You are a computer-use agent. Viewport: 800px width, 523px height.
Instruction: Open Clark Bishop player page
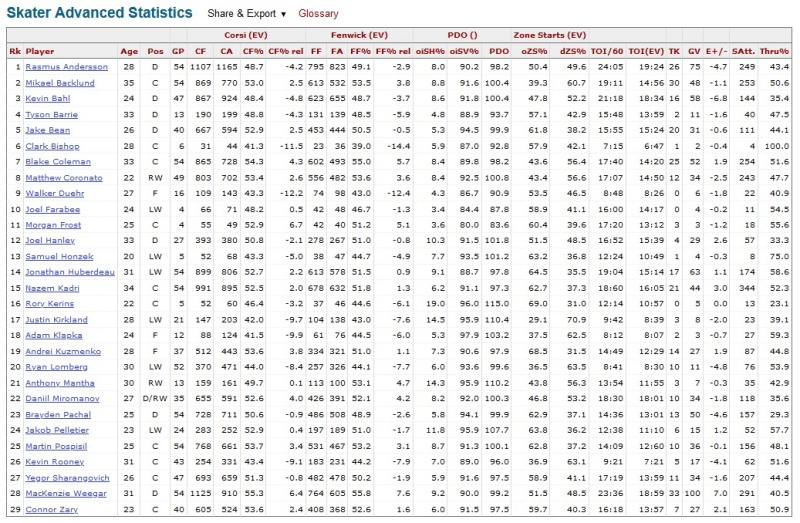coord(52,146)
